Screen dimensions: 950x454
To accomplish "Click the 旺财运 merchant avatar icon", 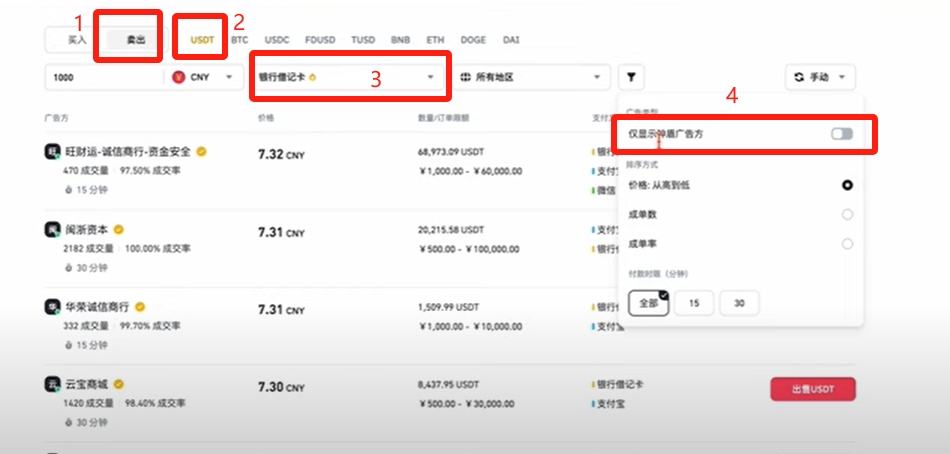I will [52, 152].
